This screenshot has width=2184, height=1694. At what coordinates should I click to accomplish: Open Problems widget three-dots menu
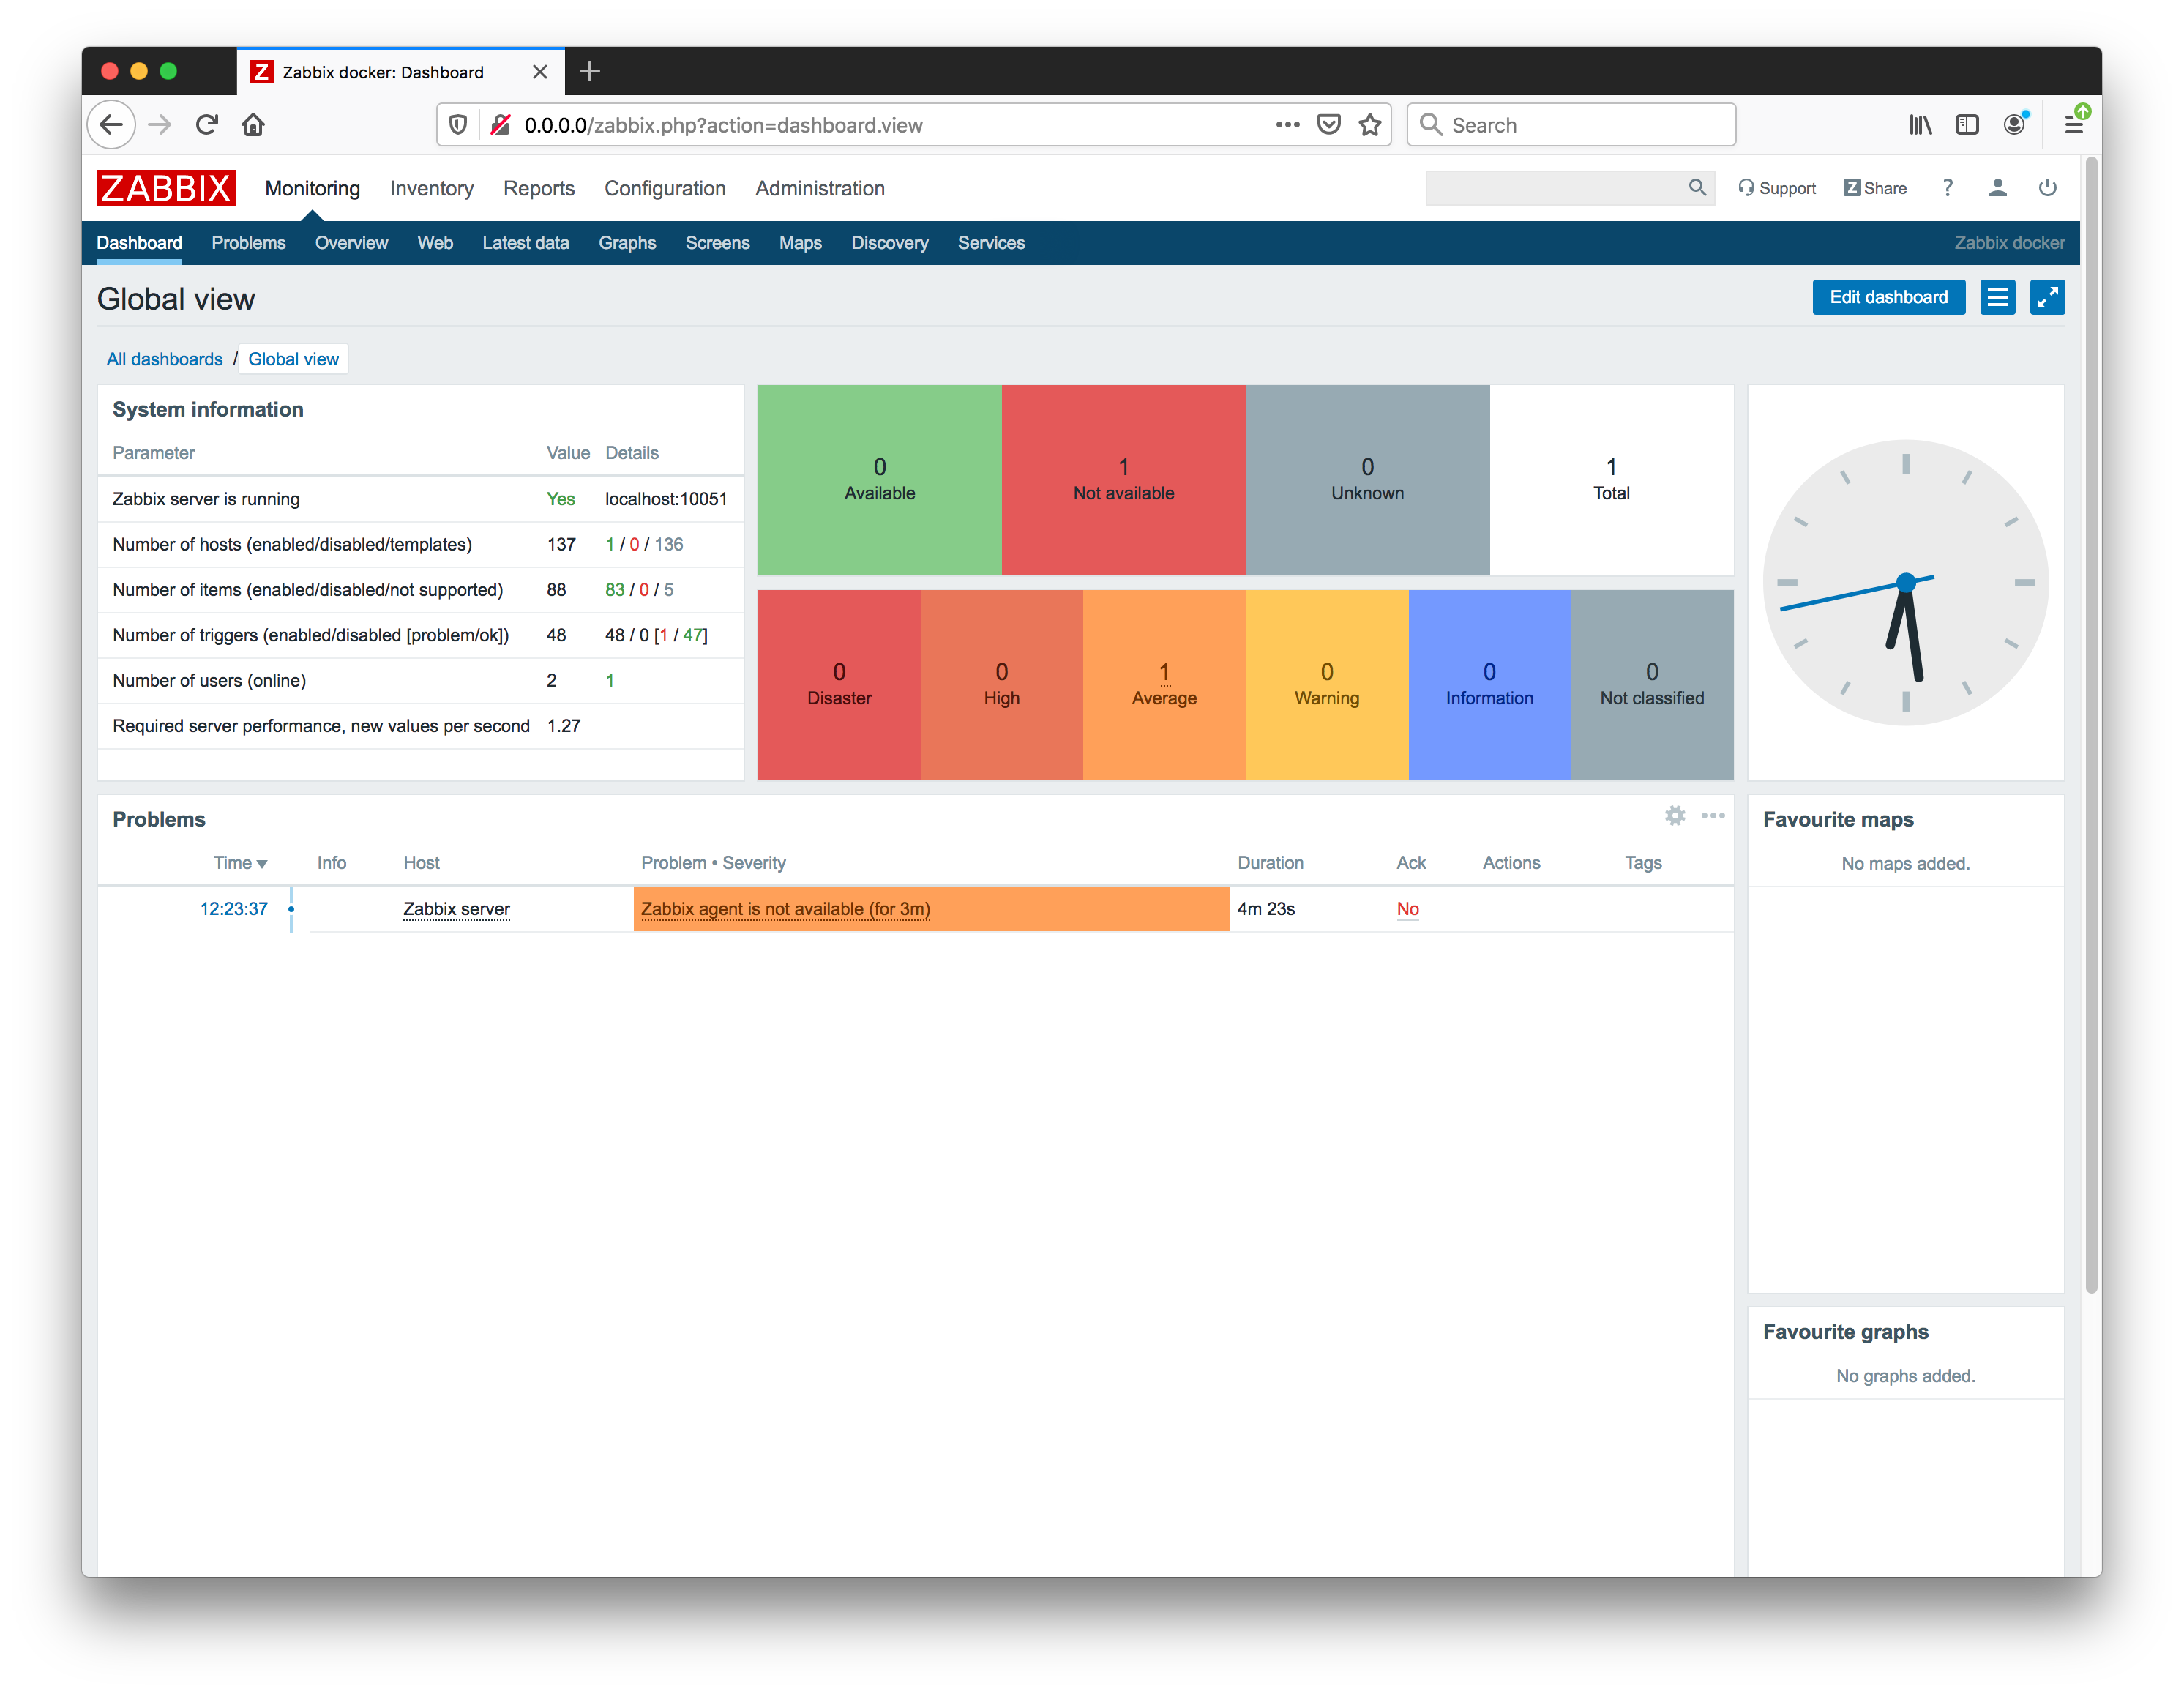pos(1713,816)
